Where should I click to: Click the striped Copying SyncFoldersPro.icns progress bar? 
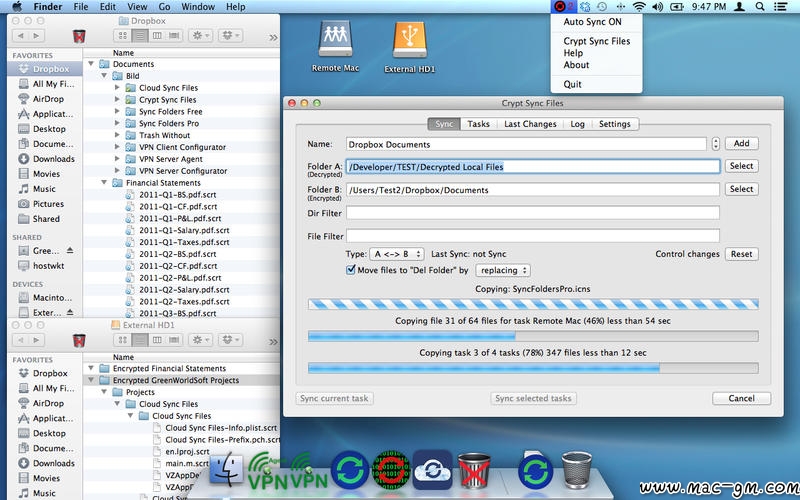533,305
